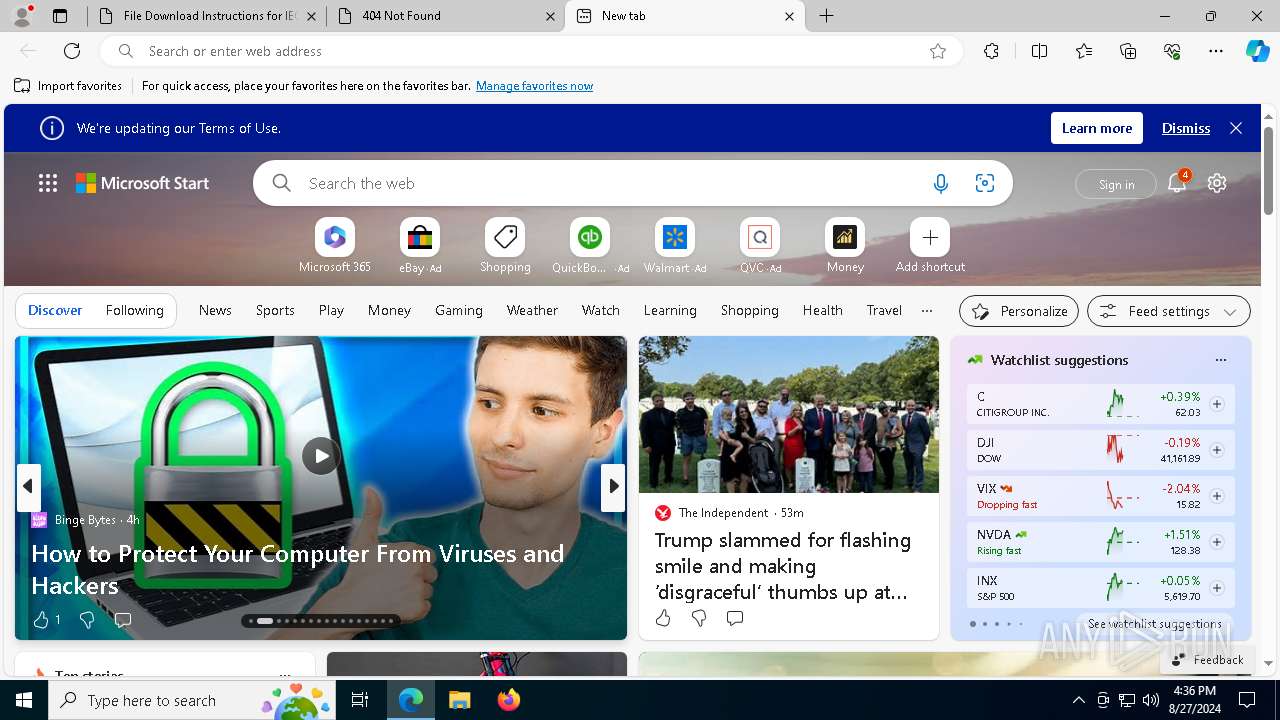Dislike the Trump article
The width and height of the screenshot is (1280, 720).
pyautogui.click(x=699, y=618)
